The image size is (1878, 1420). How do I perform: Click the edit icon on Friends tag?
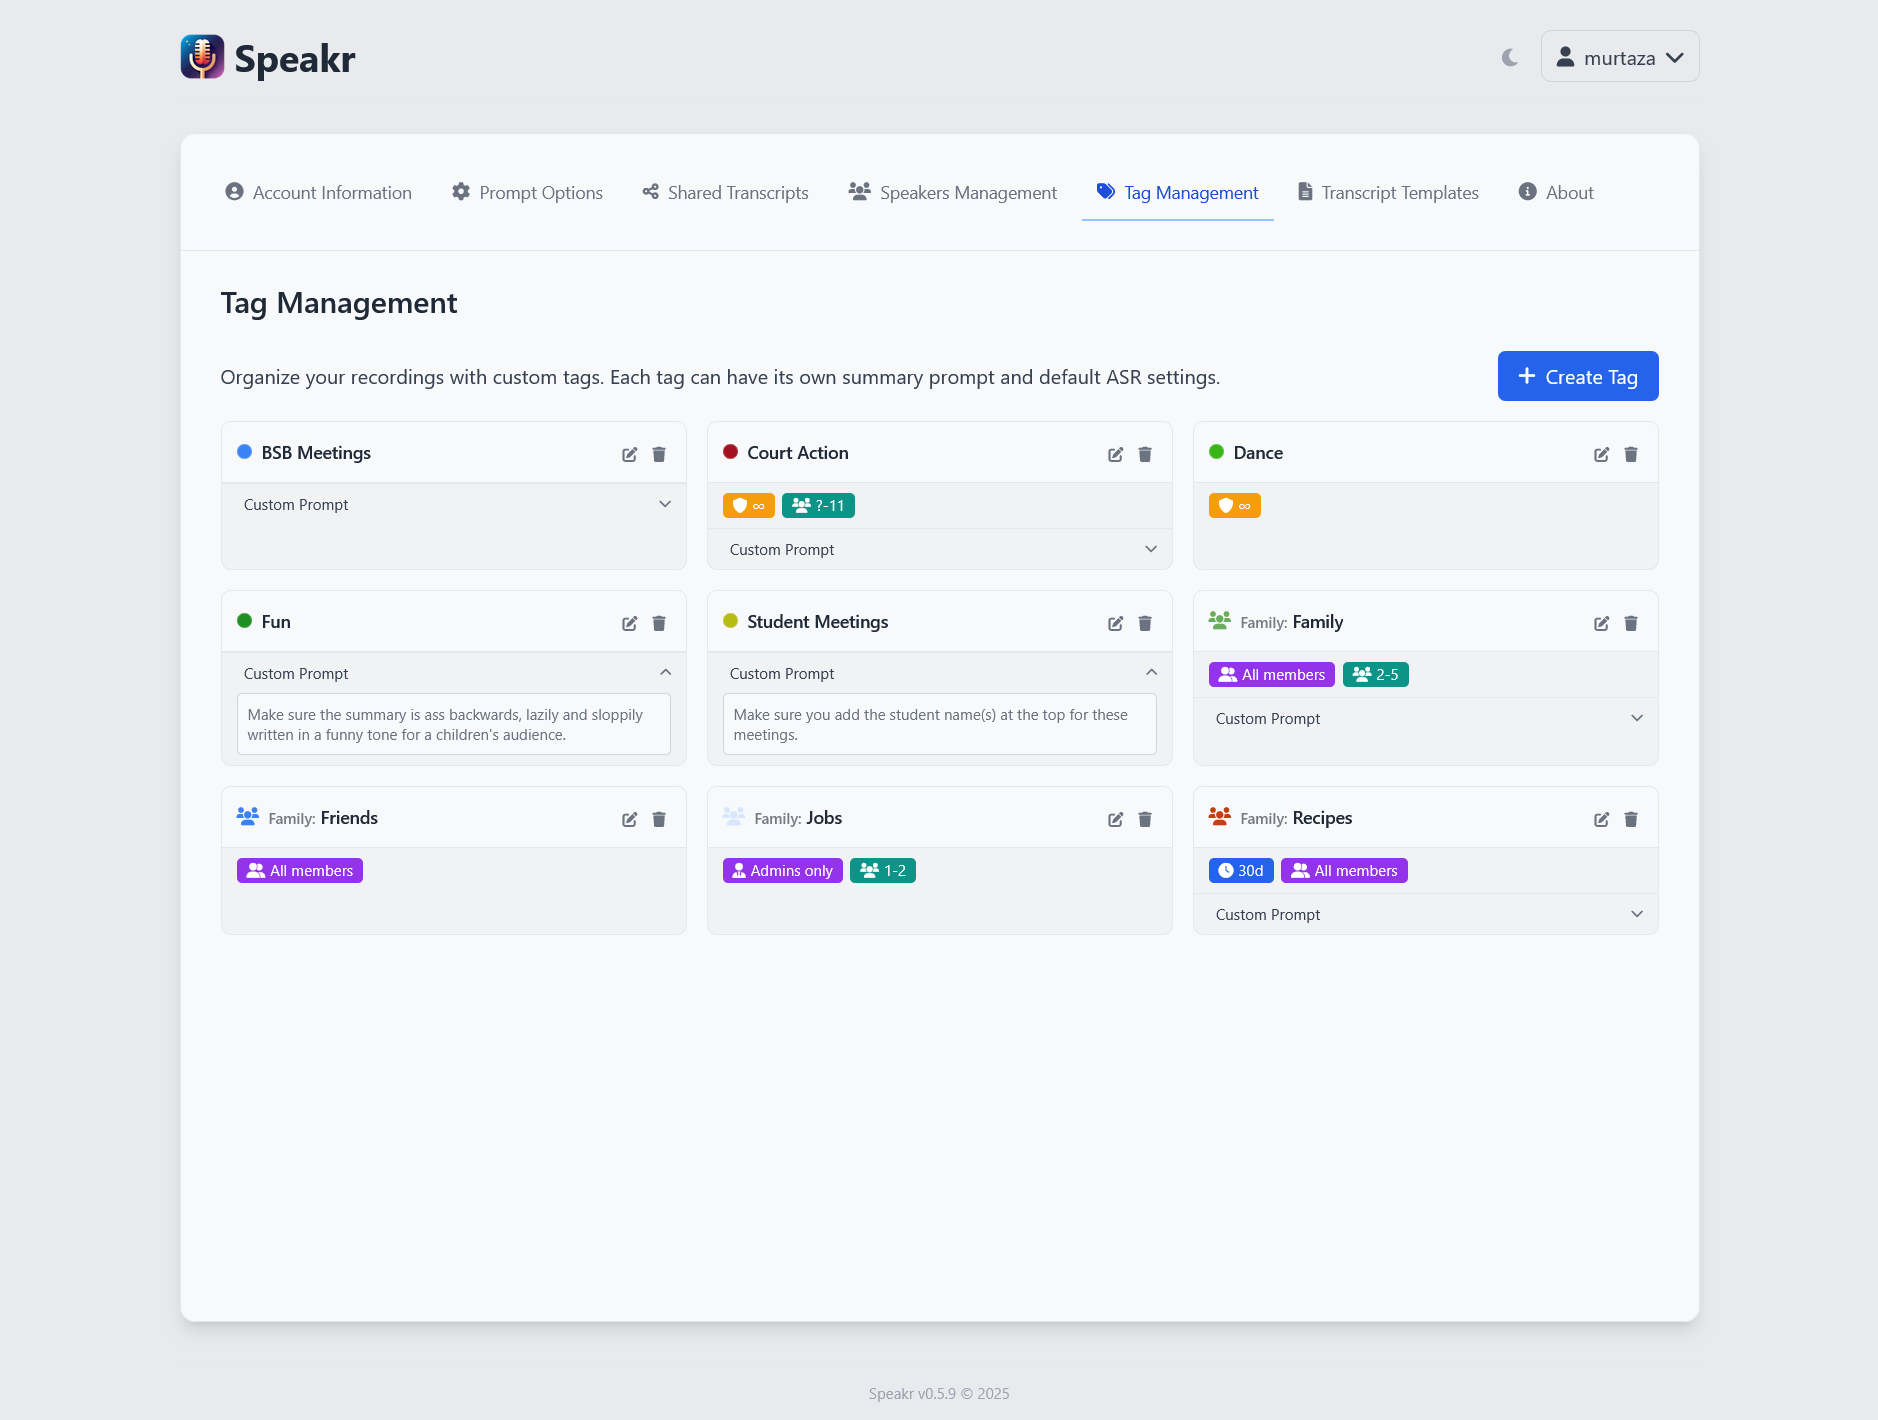click(629, 819)
